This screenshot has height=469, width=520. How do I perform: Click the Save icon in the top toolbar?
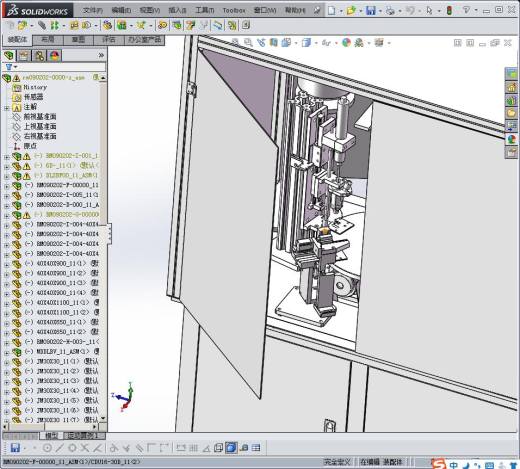(371, 11)
